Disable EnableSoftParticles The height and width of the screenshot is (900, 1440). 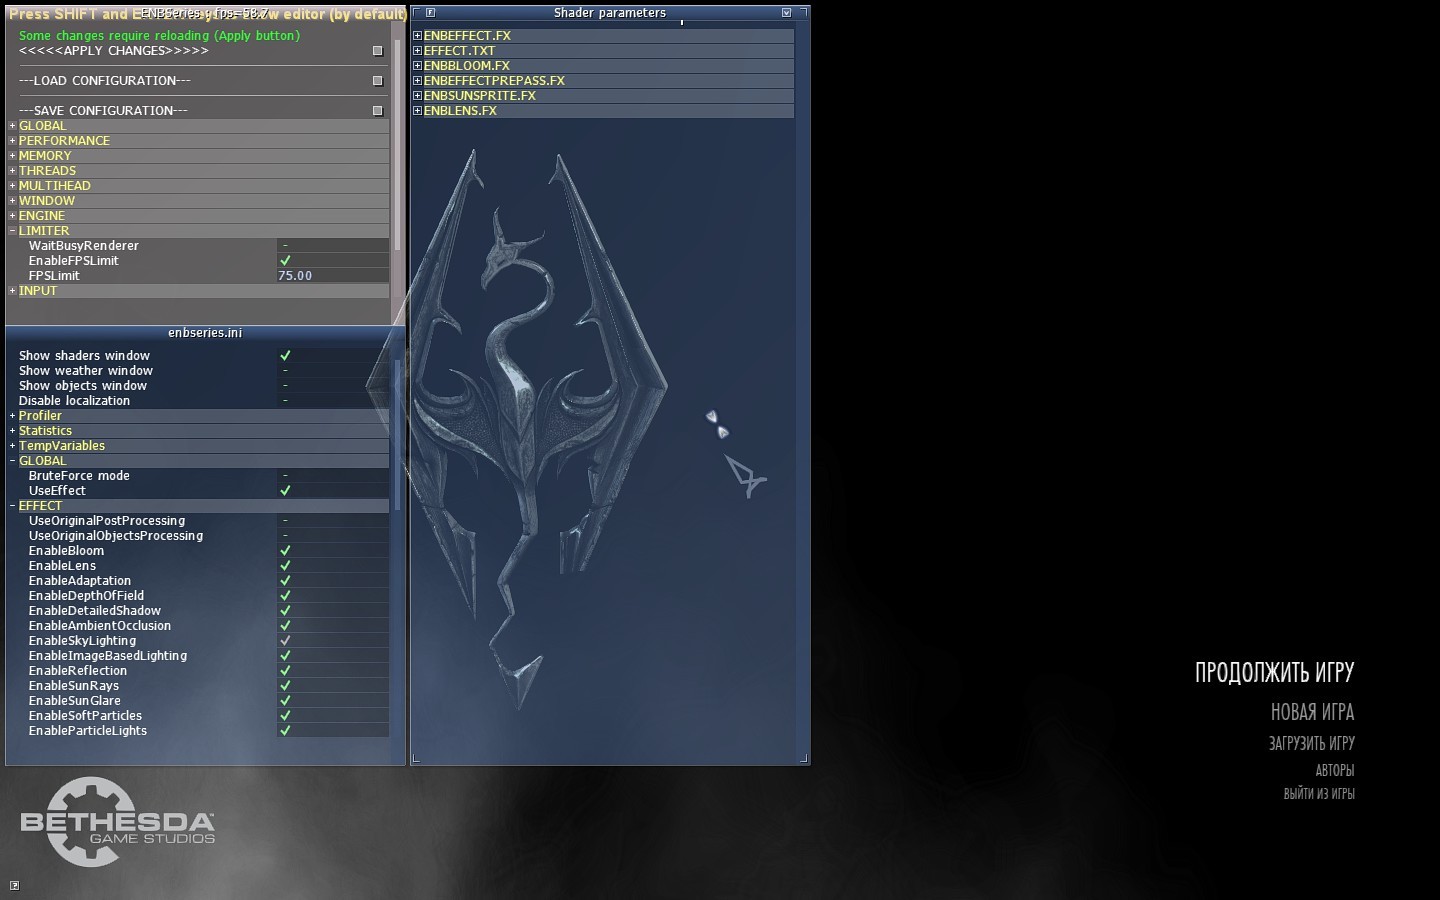tap(285, 716)
